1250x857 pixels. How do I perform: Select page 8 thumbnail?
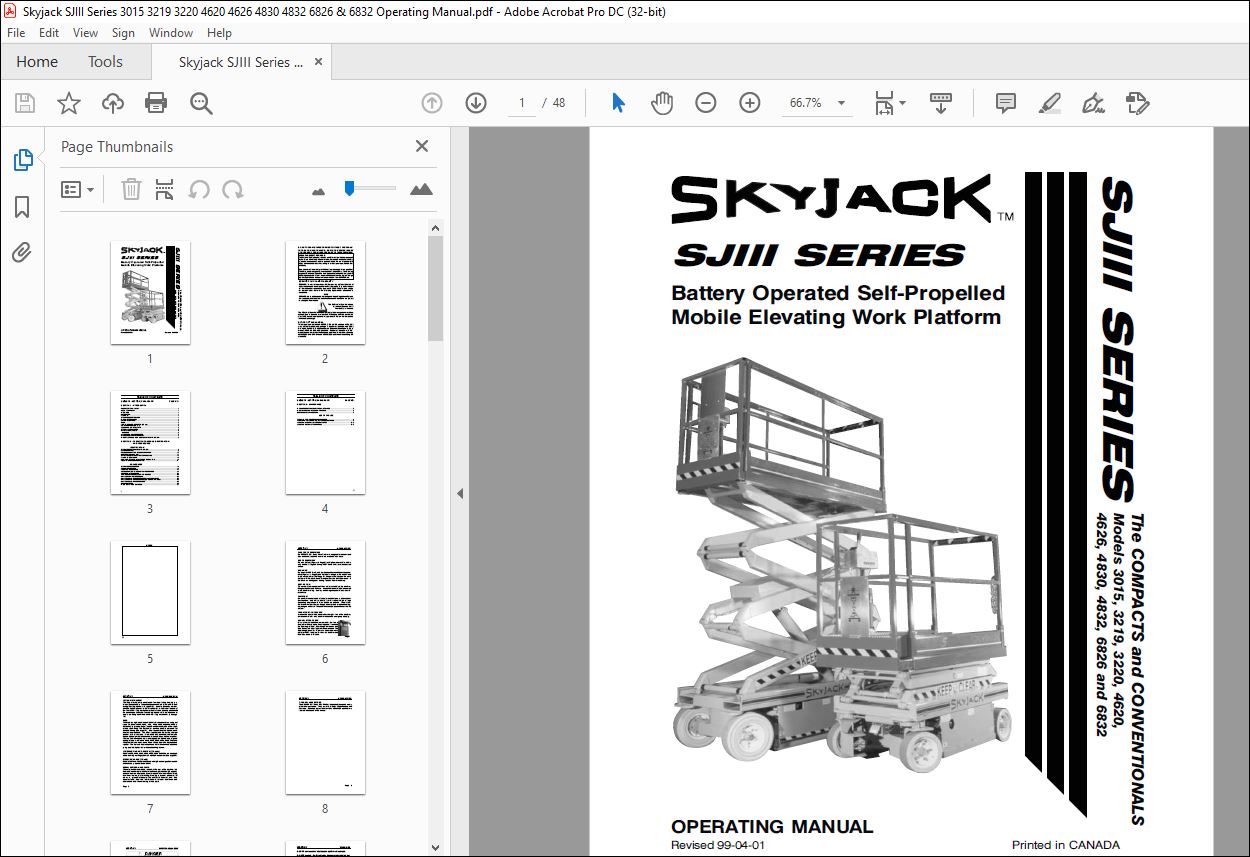[325, 742]
